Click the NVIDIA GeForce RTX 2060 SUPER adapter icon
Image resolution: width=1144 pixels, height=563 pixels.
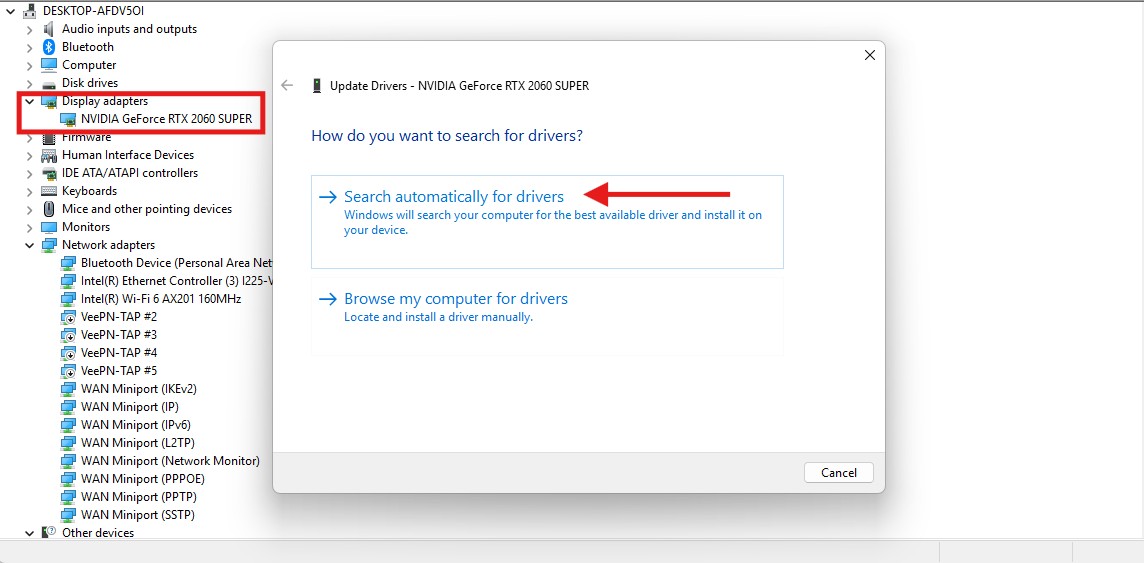68,119
